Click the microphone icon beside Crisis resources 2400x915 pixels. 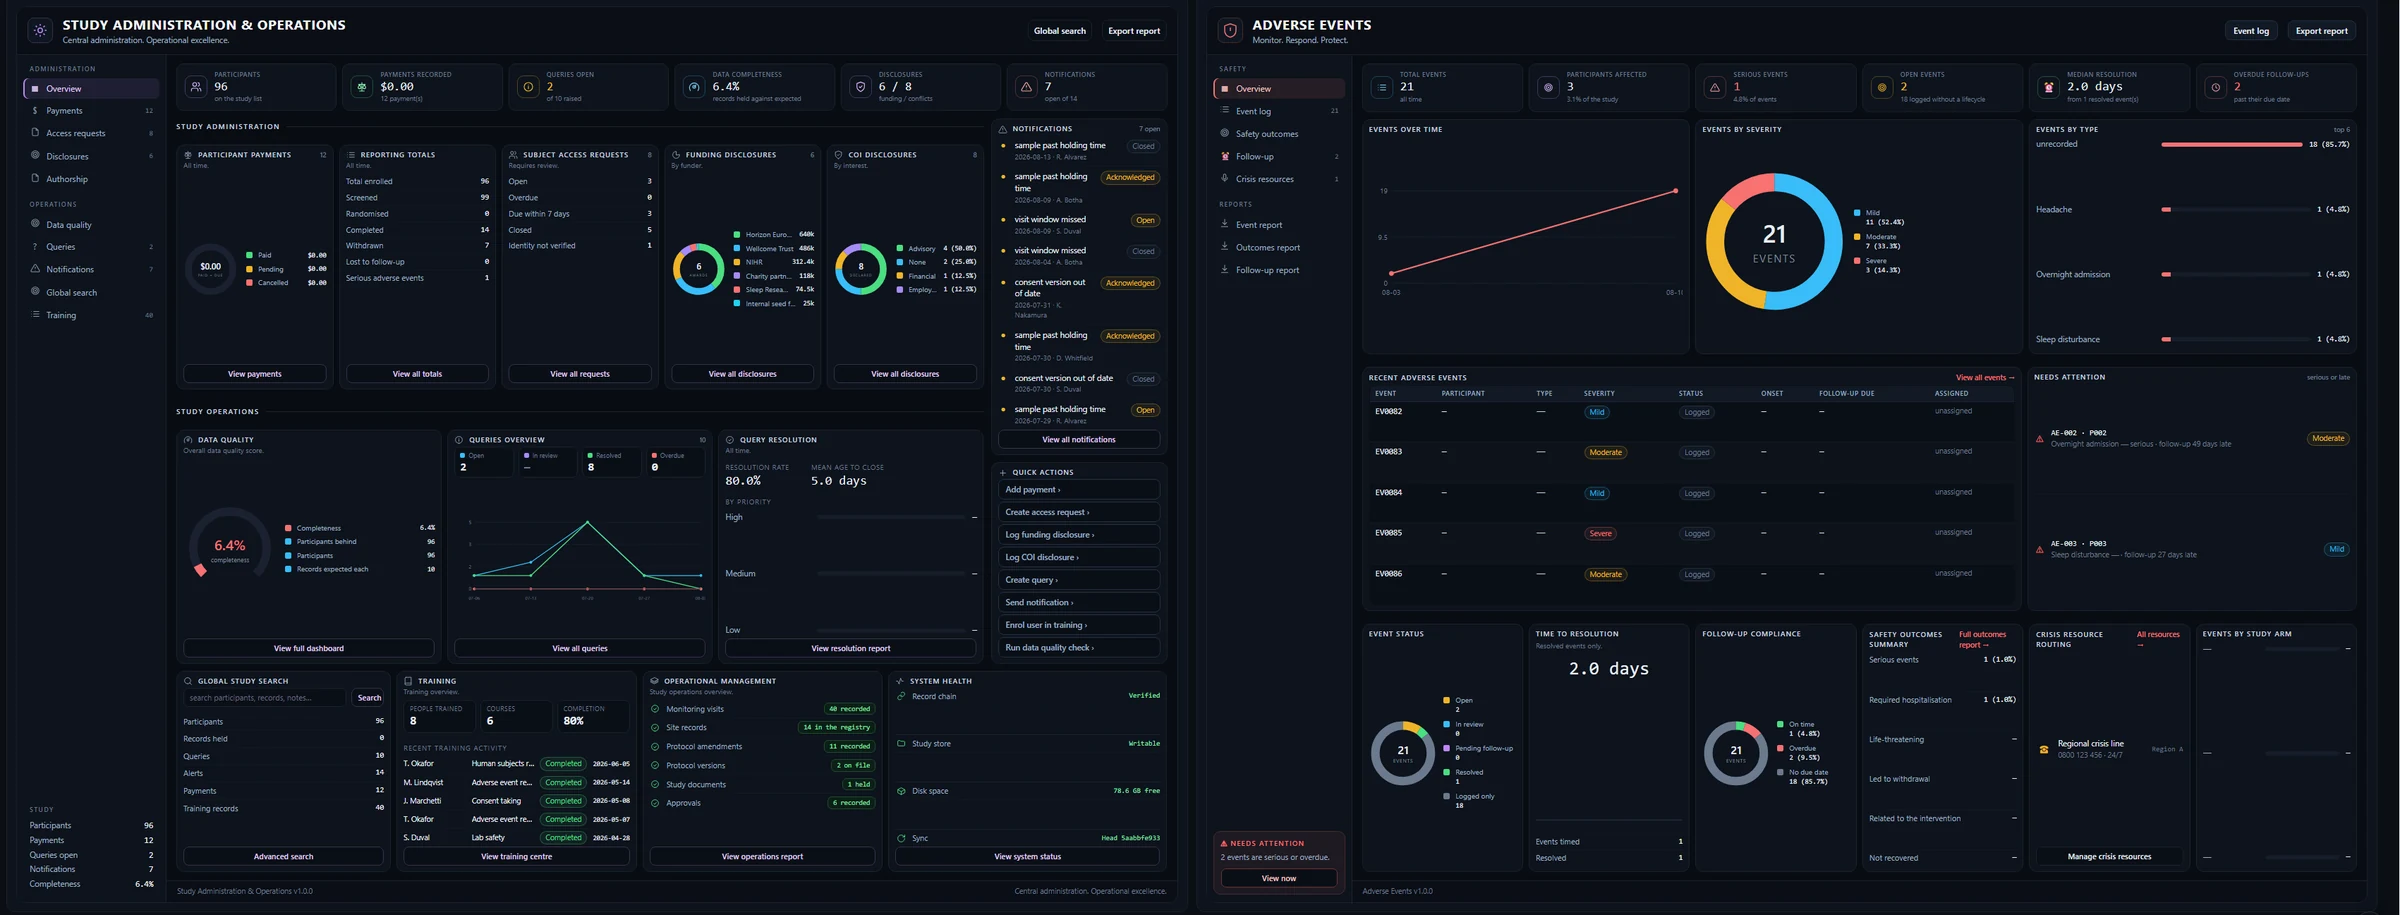pos(1225,179)
